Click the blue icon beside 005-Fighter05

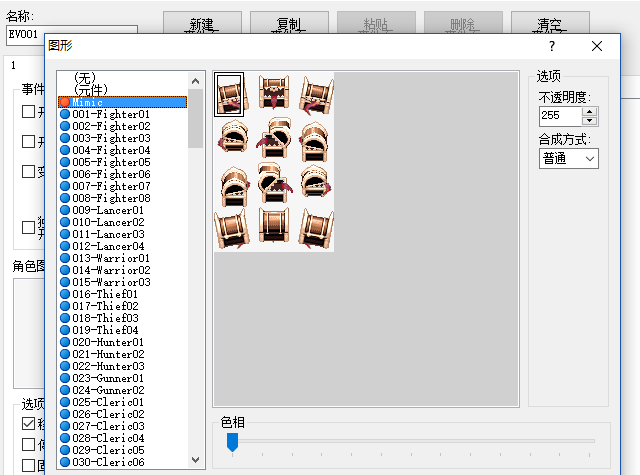click(x=65, y=162)
